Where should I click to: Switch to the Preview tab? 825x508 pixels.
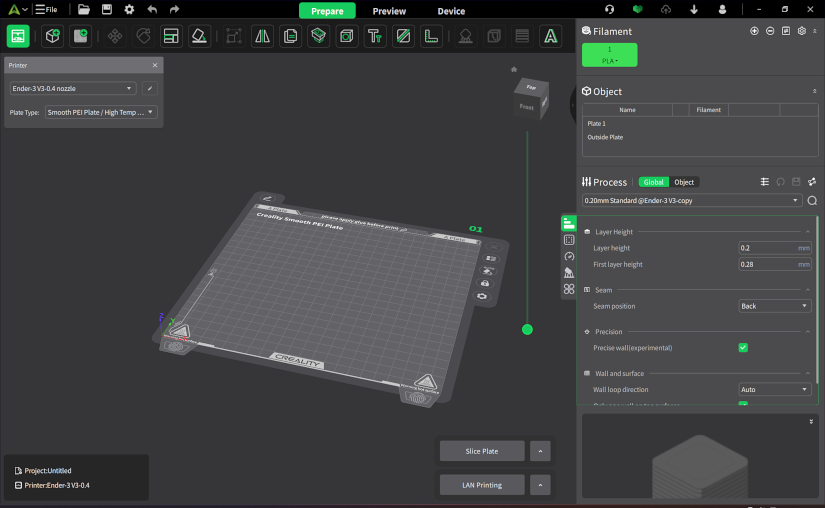pyautogui.click(x=389, y=11)
